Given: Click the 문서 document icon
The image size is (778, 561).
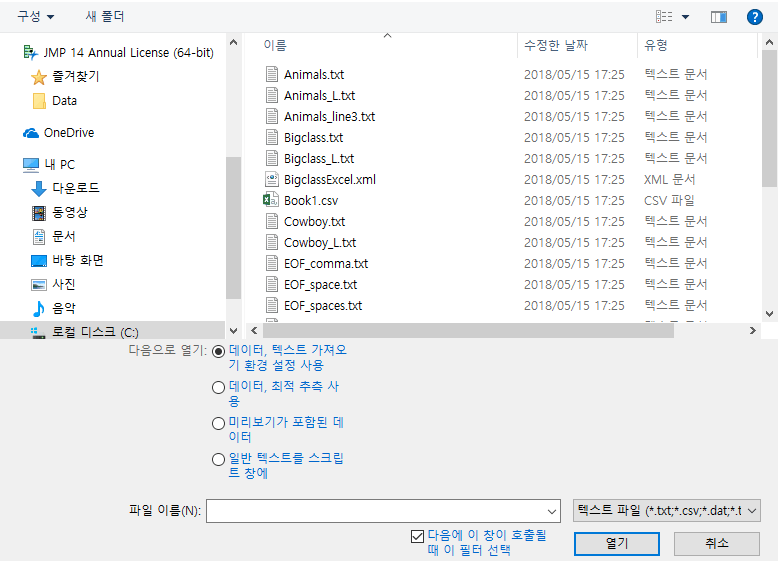Looking at the screenshot, I should [39, 237].
